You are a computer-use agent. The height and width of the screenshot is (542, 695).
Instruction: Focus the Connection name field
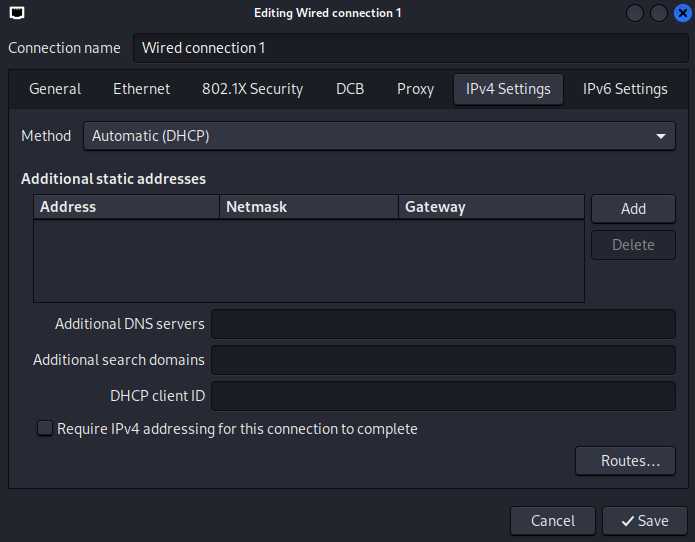pyautogui.click(x=411, y=48)
